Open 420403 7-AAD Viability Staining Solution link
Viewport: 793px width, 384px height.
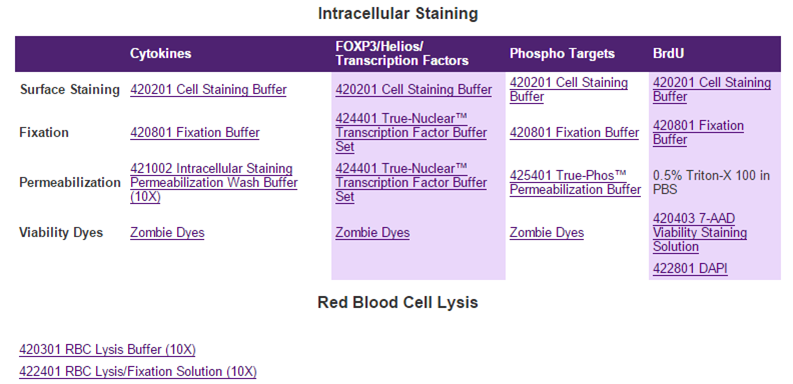point(699,233)
